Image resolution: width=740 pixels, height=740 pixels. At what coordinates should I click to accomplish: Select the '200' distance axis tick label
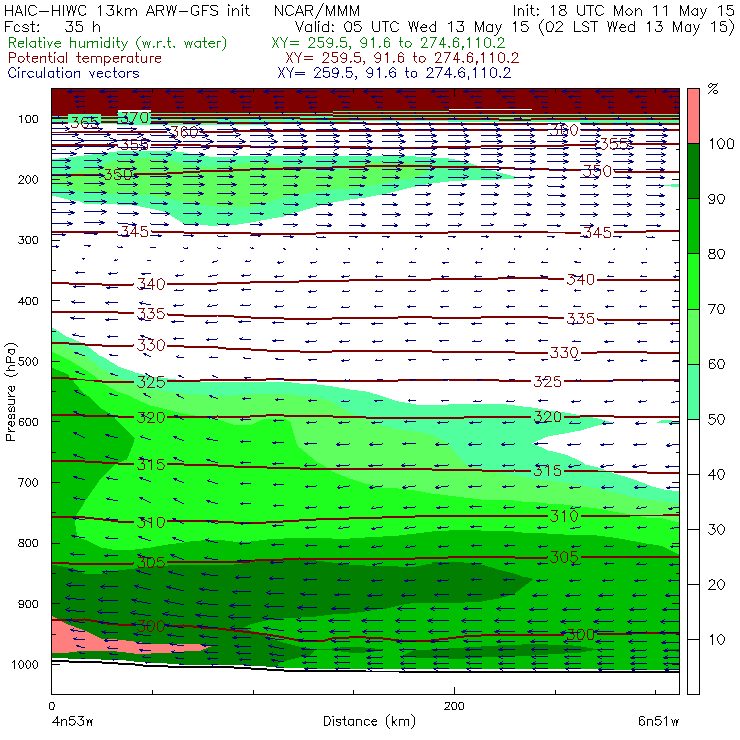point(454,706)
